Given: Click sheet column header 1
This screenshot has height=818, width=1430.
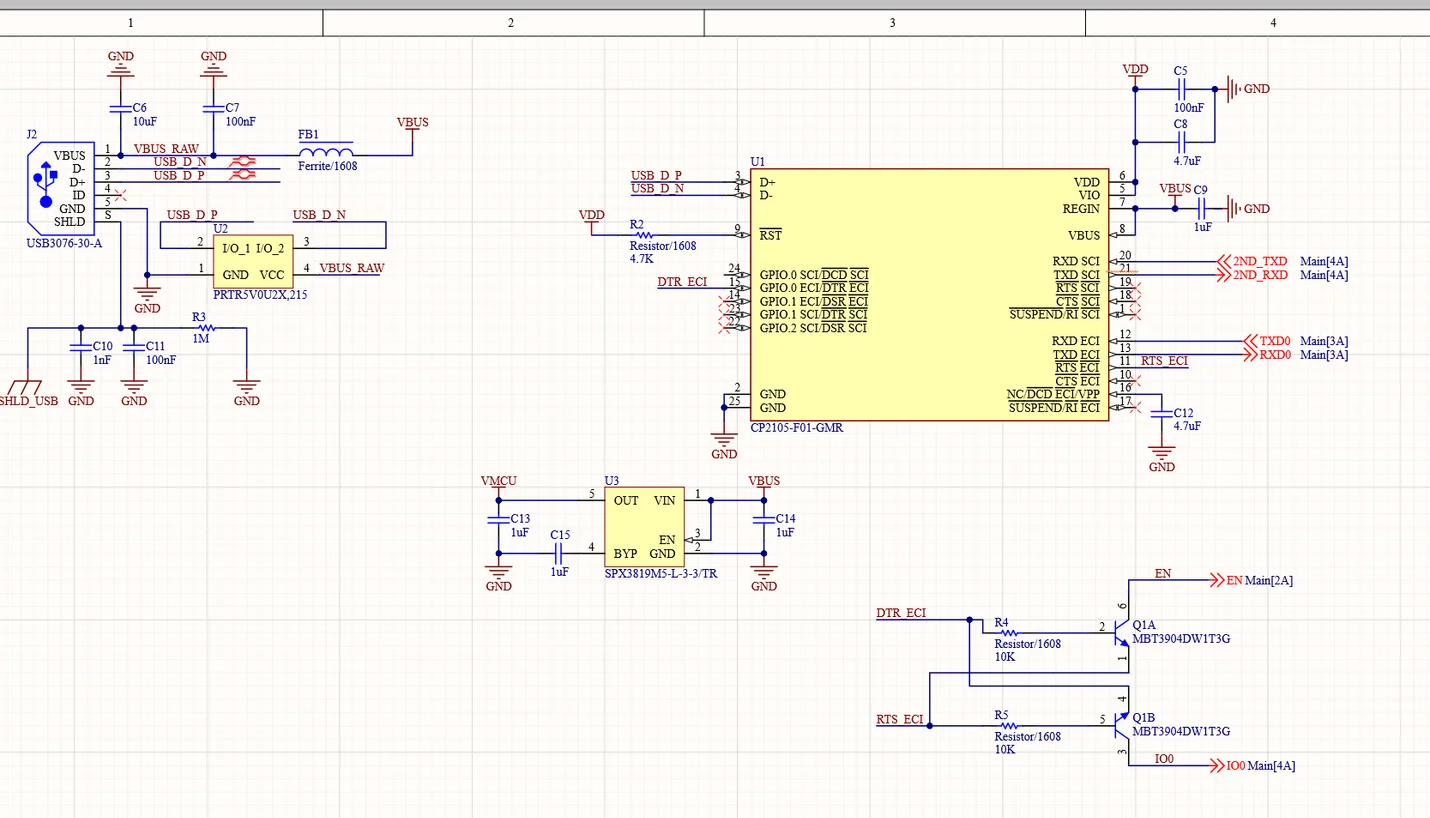Looking at the screenshot, I should (129, 22).
